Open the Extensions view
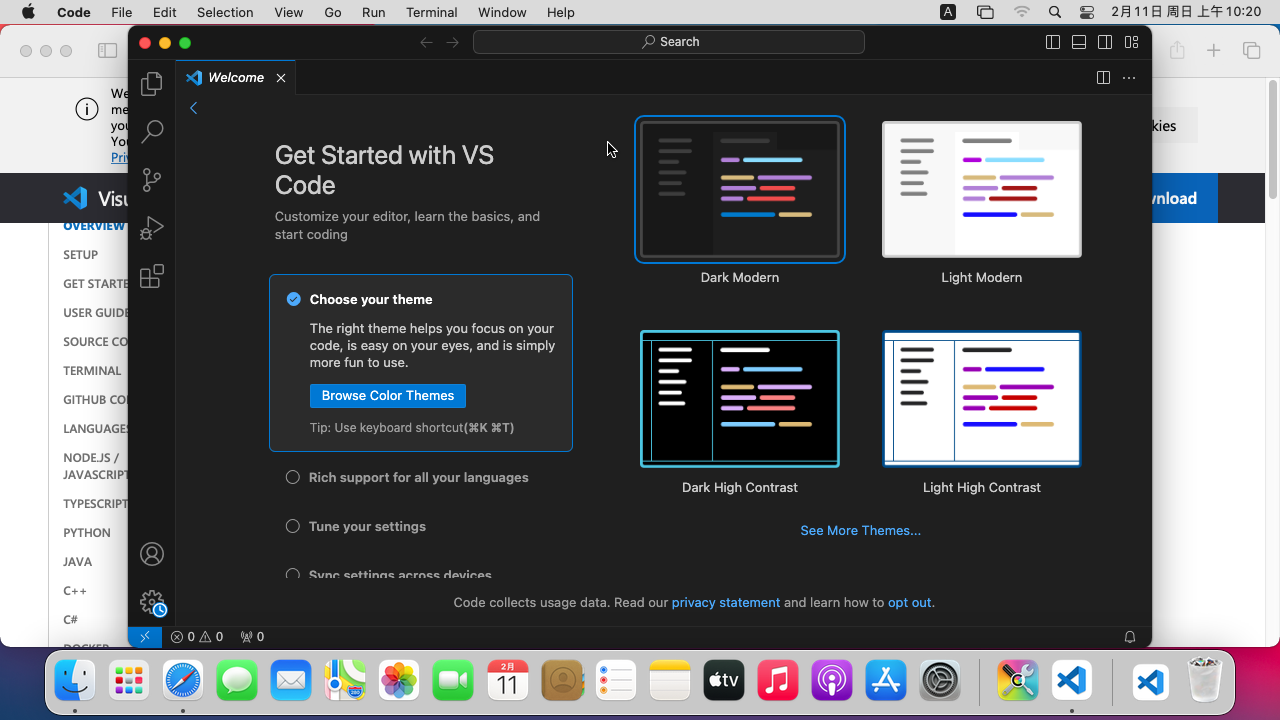Image resolution: width=1280 pixels, height=720 pixels. pos(152,277)
